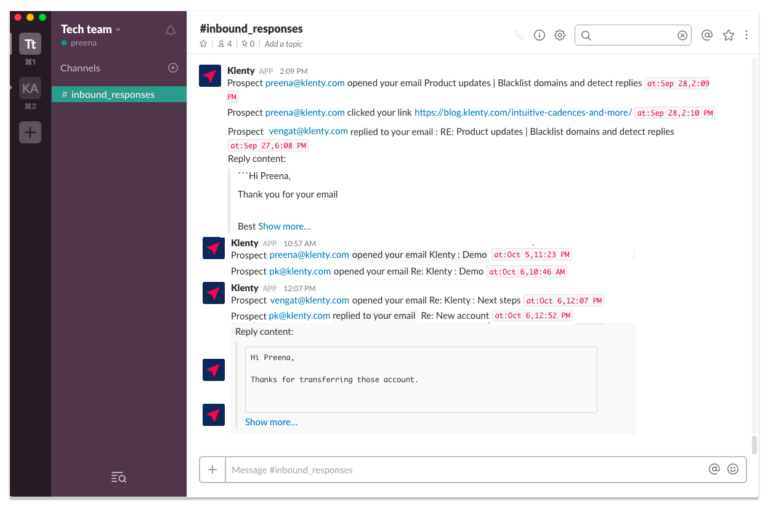Star the inbound_responses channel in header
The height and width of the screenshot is (509, 768).
click(x=203, y=44)
